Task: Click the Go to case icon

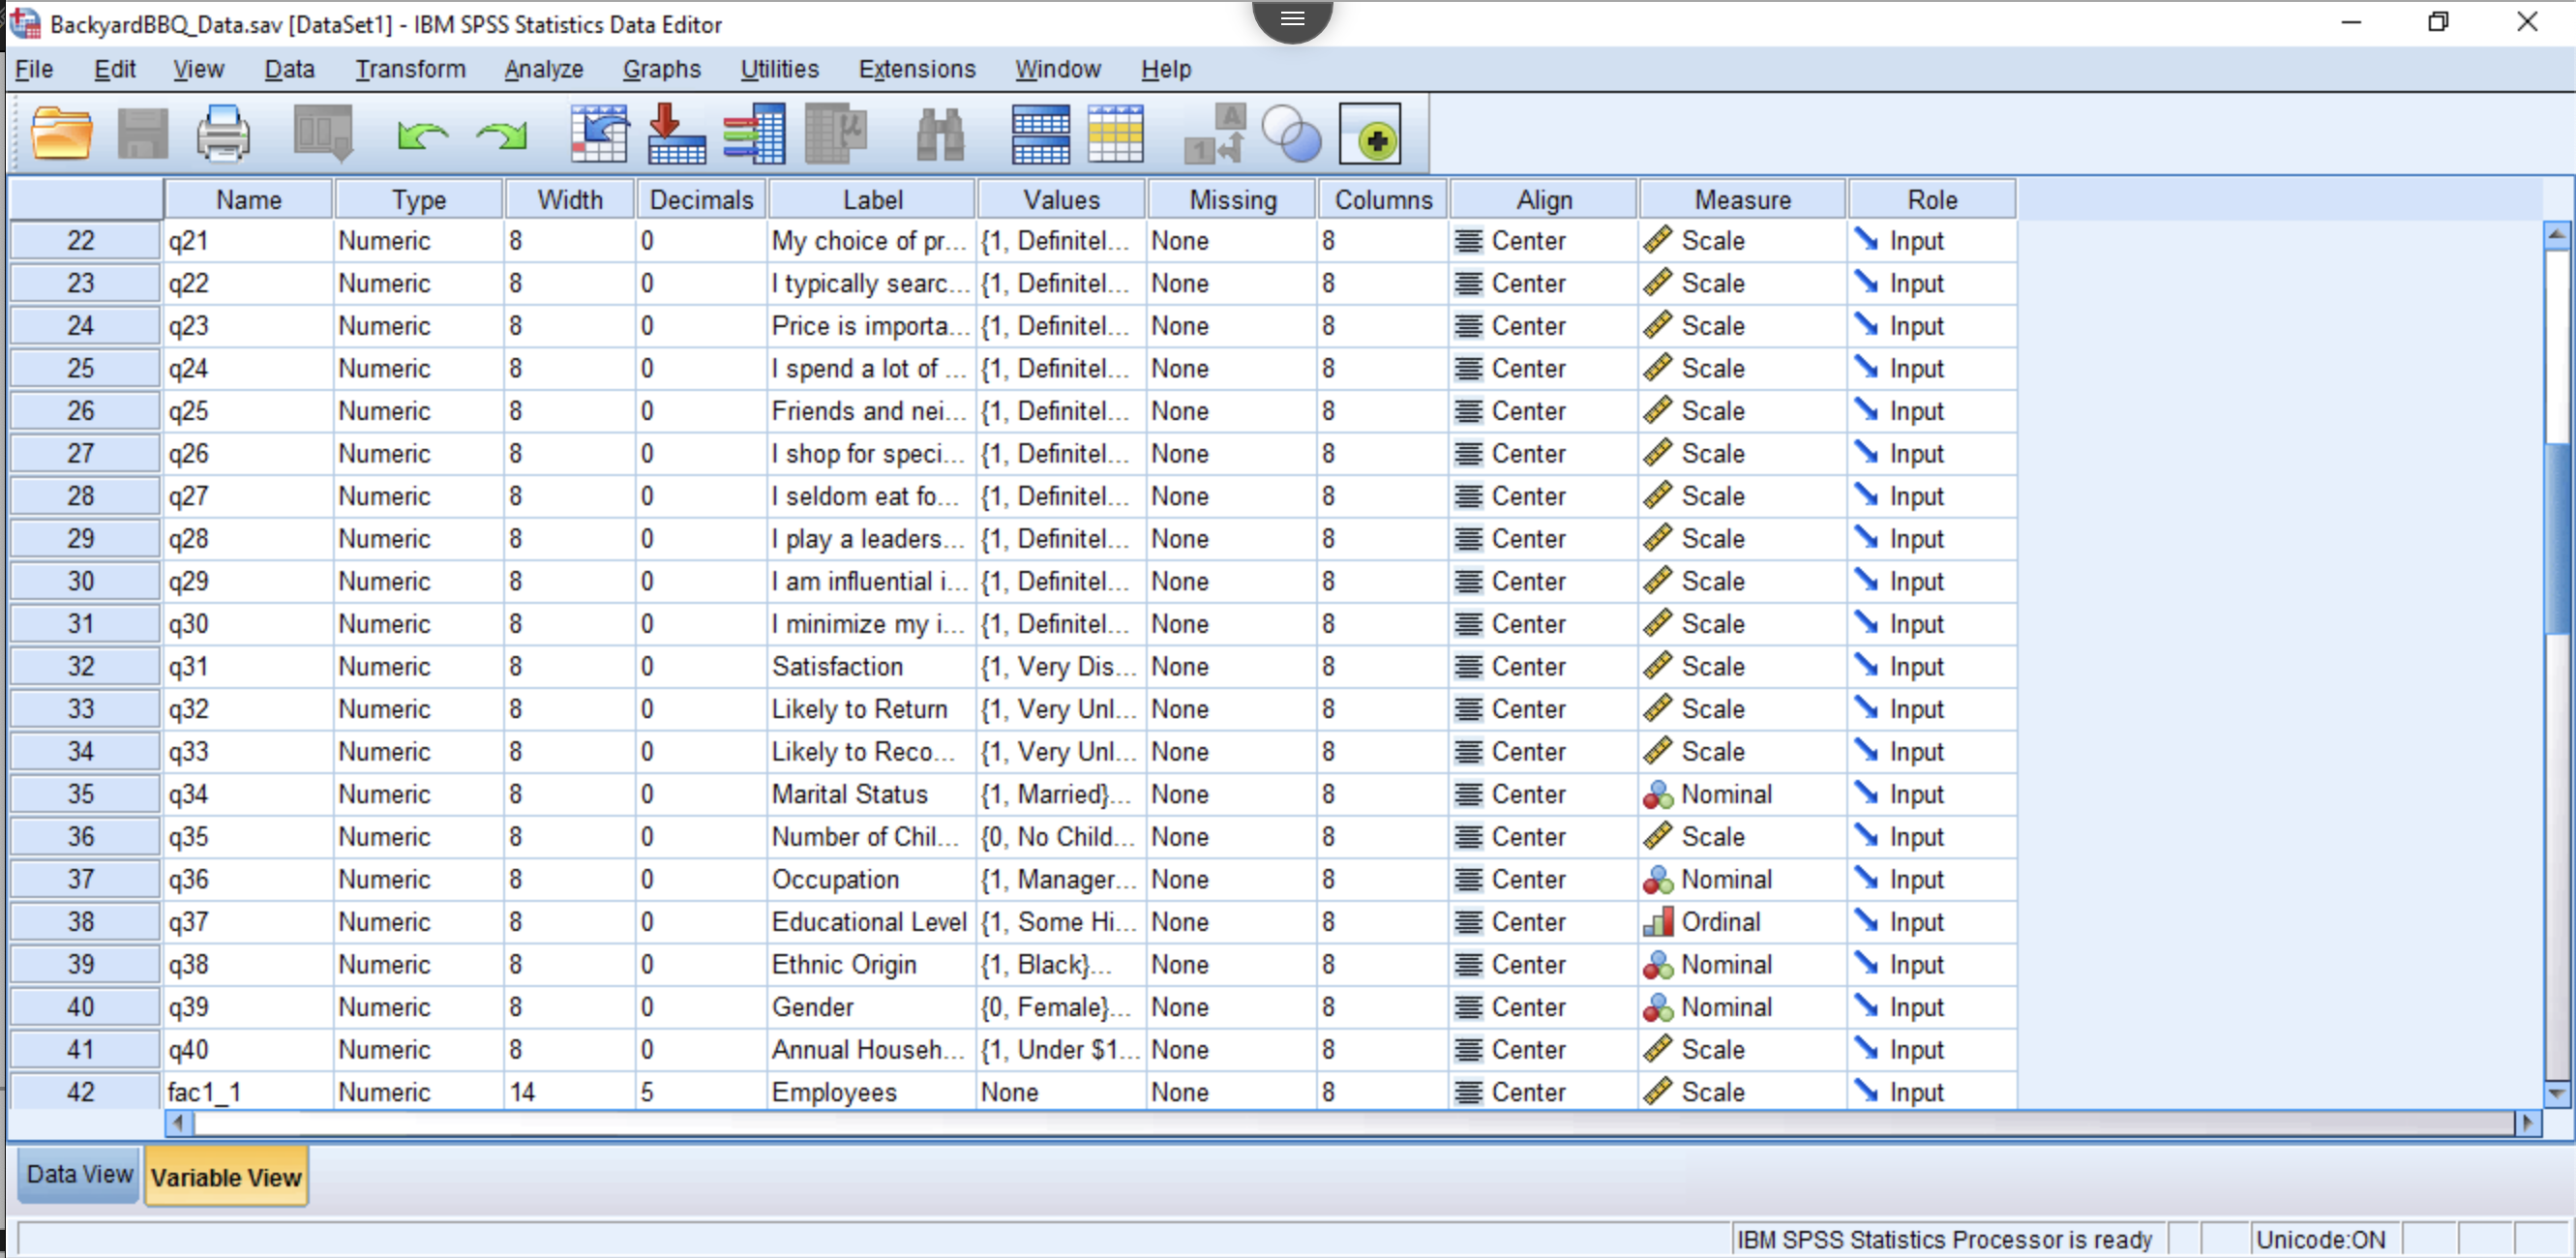Action: pyautogui.click(x=599, y=133)
